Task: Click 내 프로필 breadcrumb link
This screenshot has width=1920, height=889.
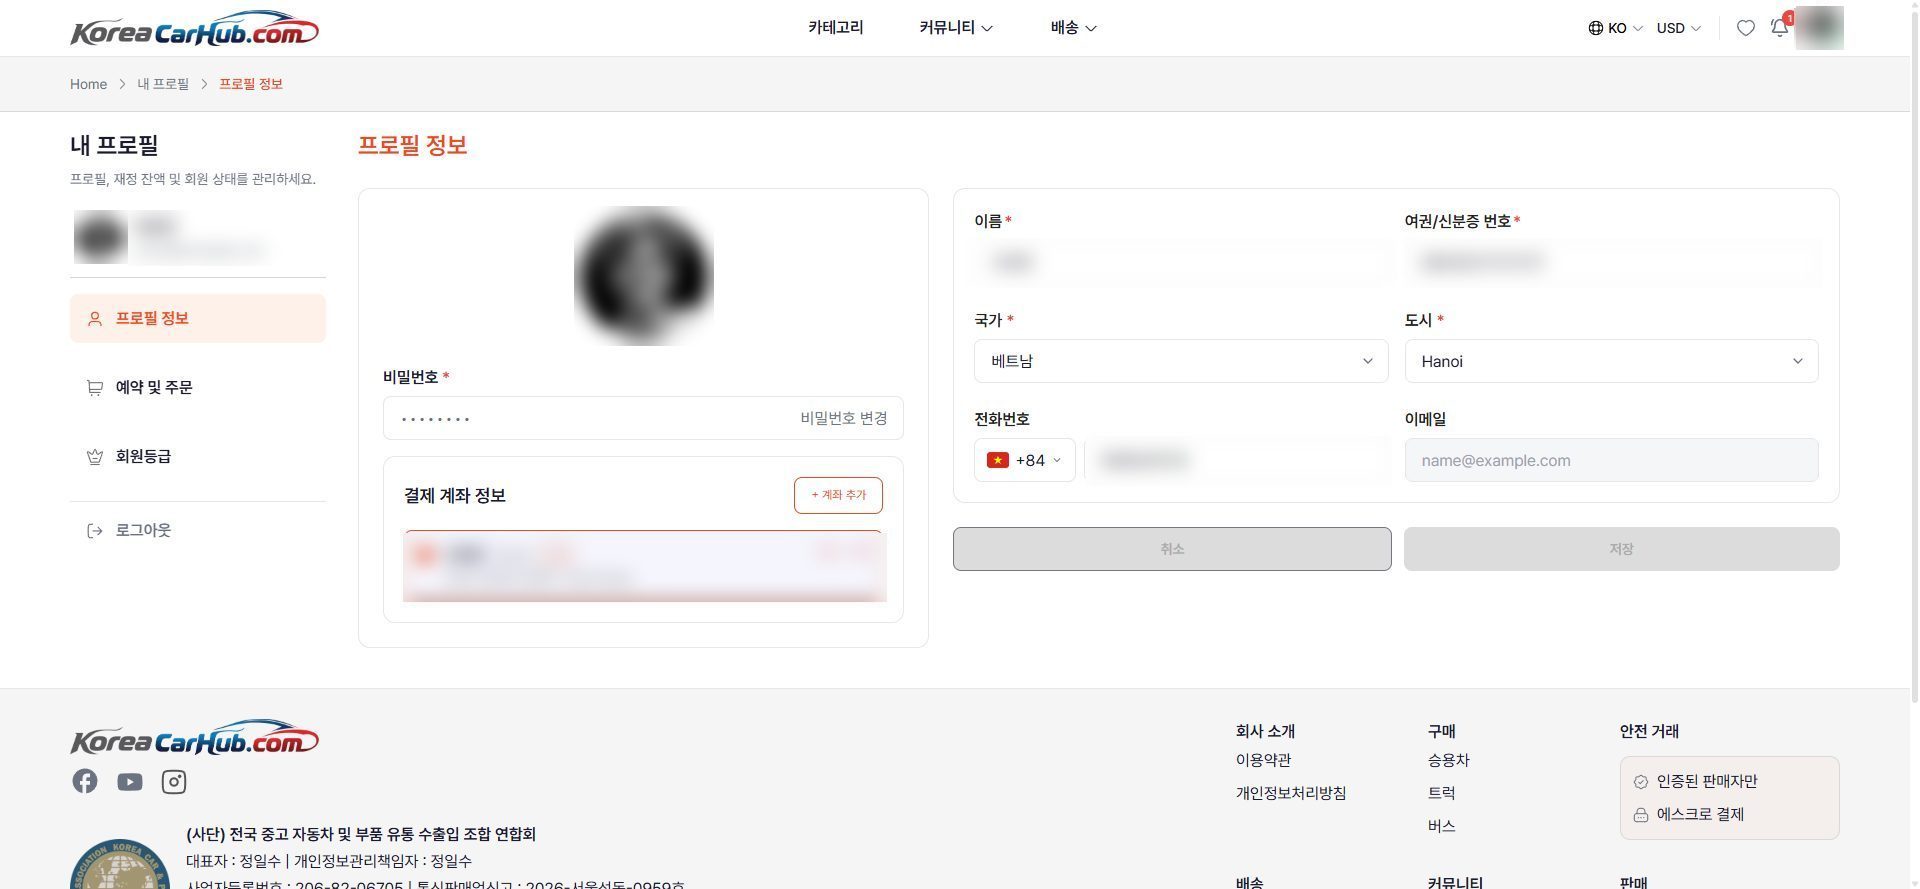Action: click(x=163, y=84)
